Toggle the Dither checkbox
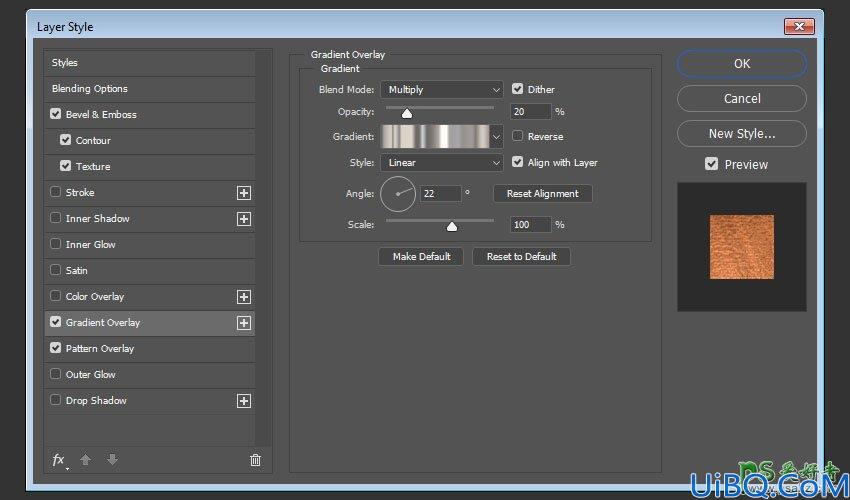Image resolution: width=850 pixels, height=500 pixels. (518, 89)
